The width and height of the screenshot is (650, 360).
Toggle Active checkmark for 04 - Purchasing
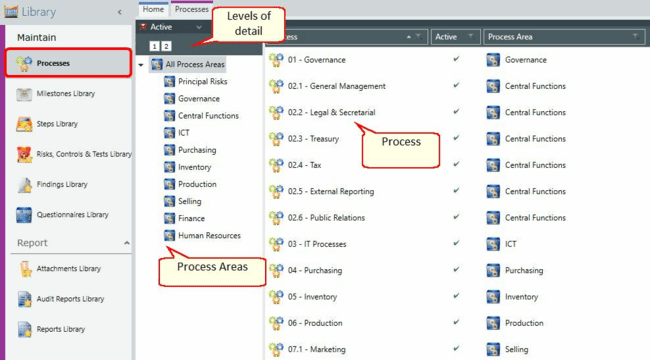coord(456,269)
